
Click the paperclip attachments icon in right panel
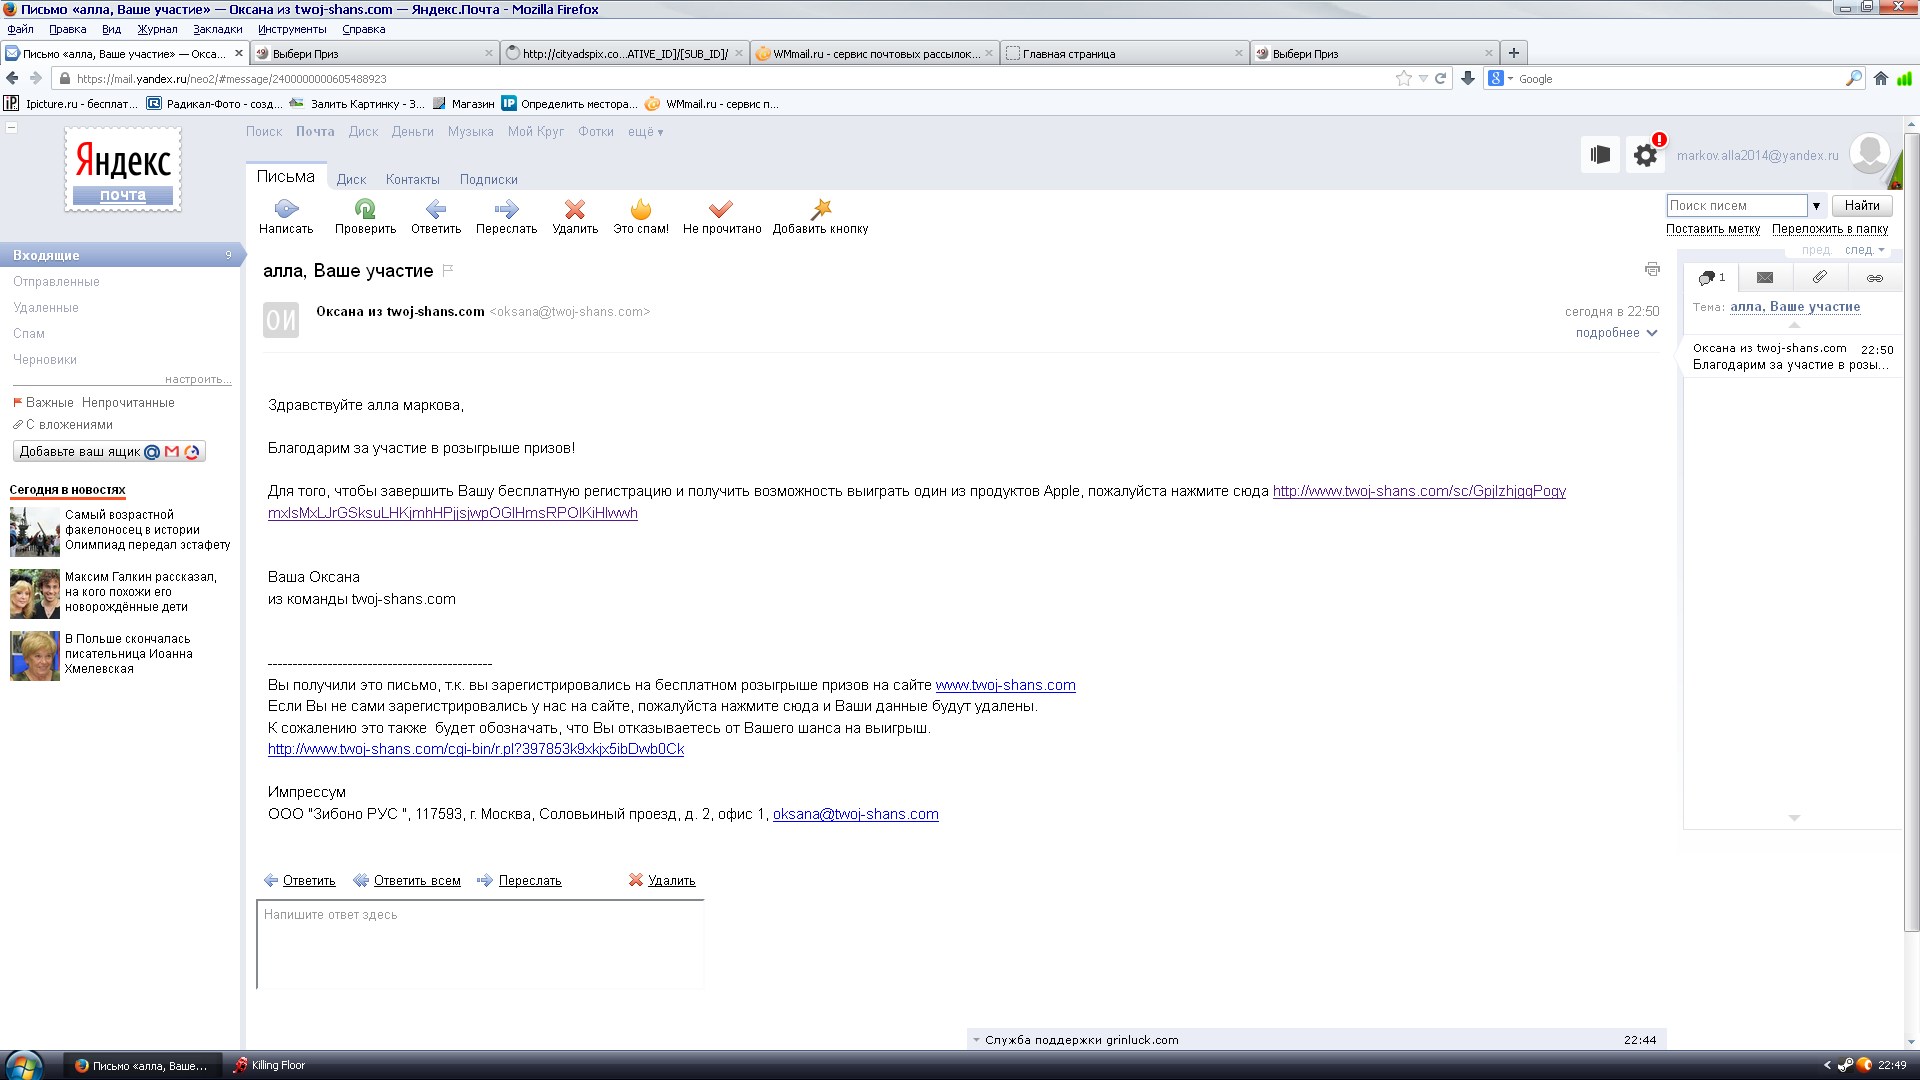pyautogui.click(x=1820, y=277)
